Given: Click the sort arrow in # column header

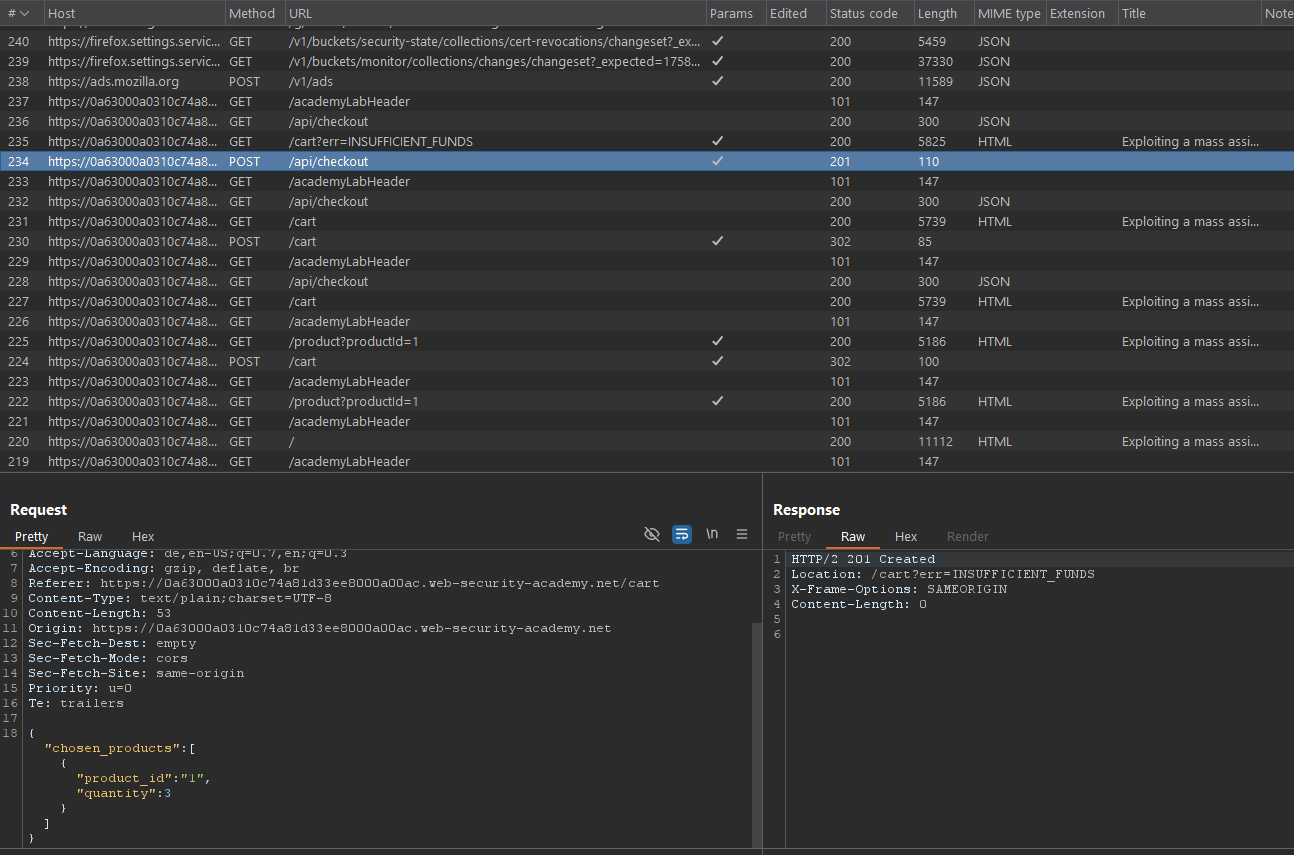Looking at the screenshot, I should pyautogui.click(x=24, y=14).
